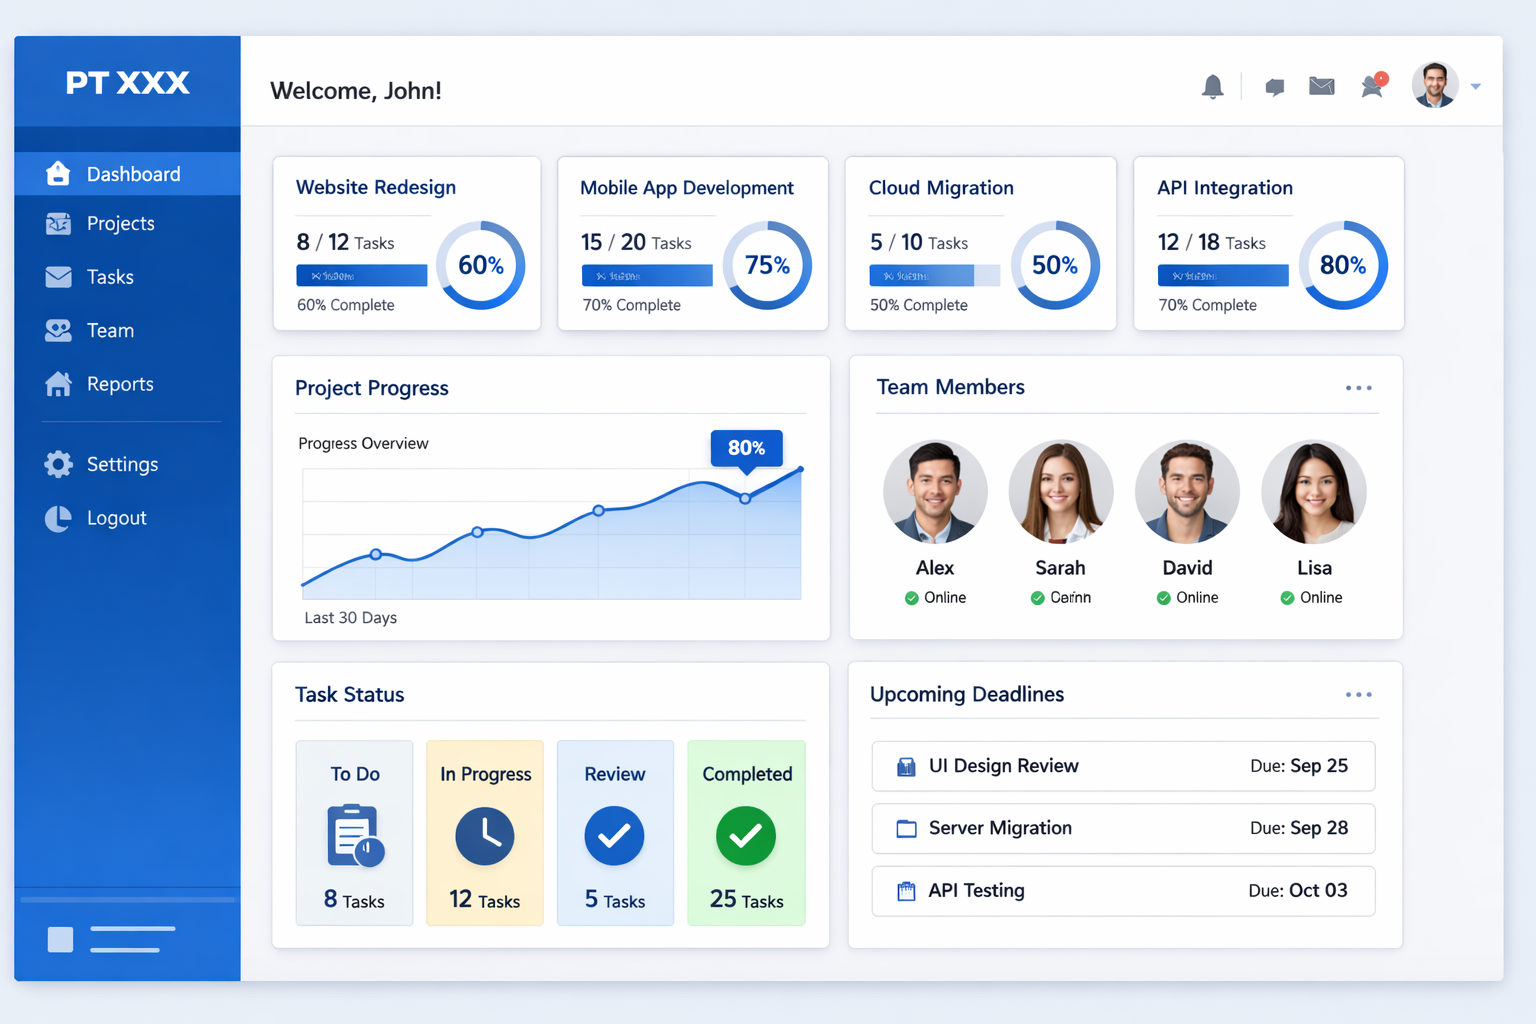Viewport: 1536px width, 1024px height.
Task: Open the mail envelope icon in header
Action: click(x=1322, y=87)
